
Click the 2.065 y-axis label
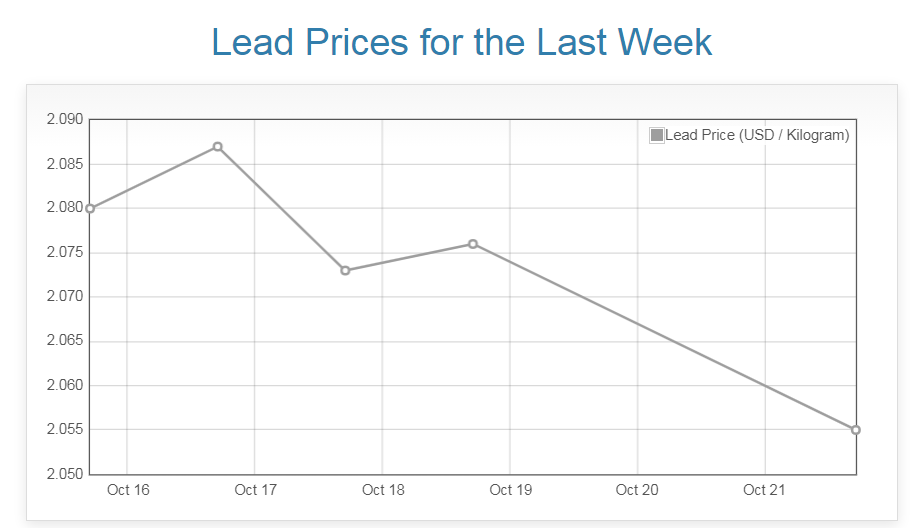pos(65,341)
